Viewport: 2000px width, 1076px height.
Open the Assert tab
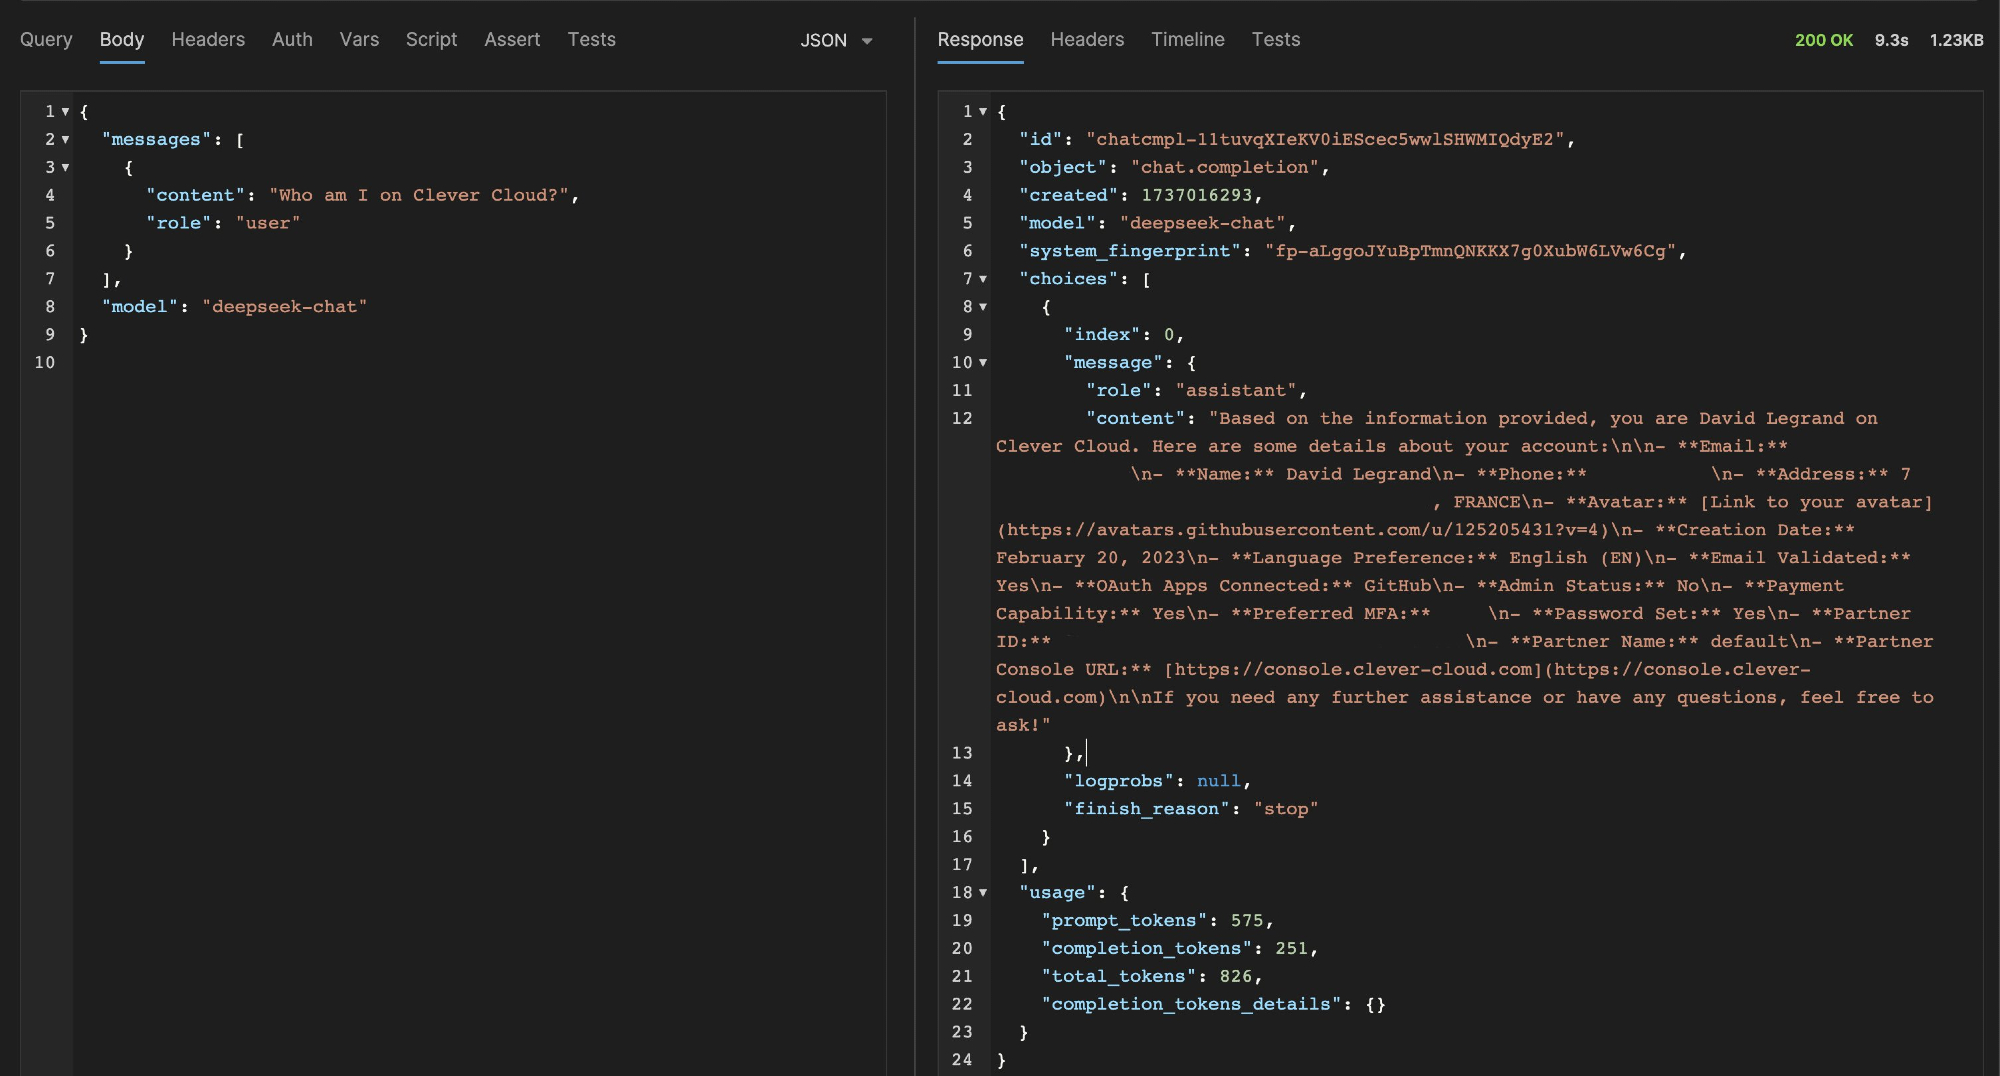[512, 40]
